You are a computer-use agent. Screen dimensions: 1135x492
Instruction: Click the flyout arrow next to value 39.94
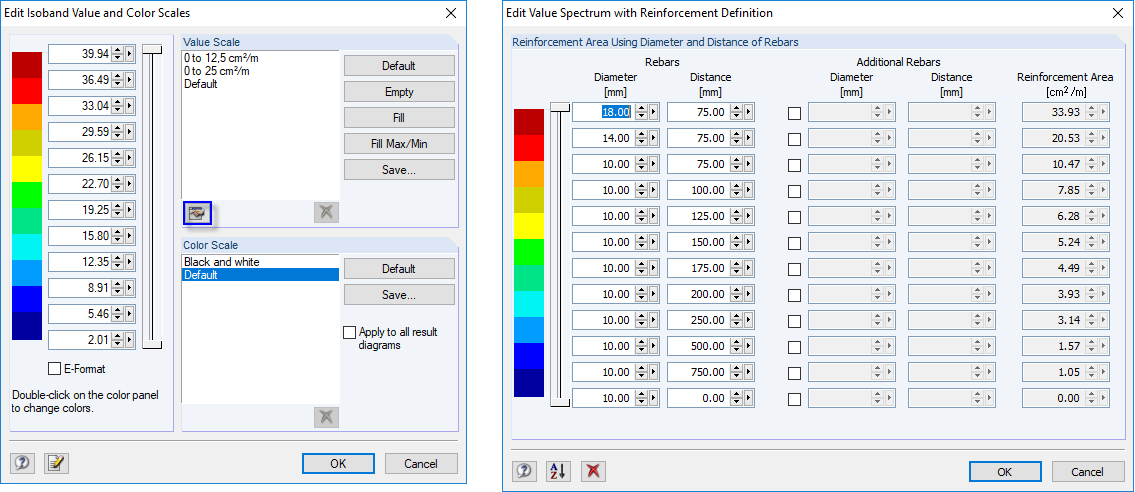(x=130, y=54)
